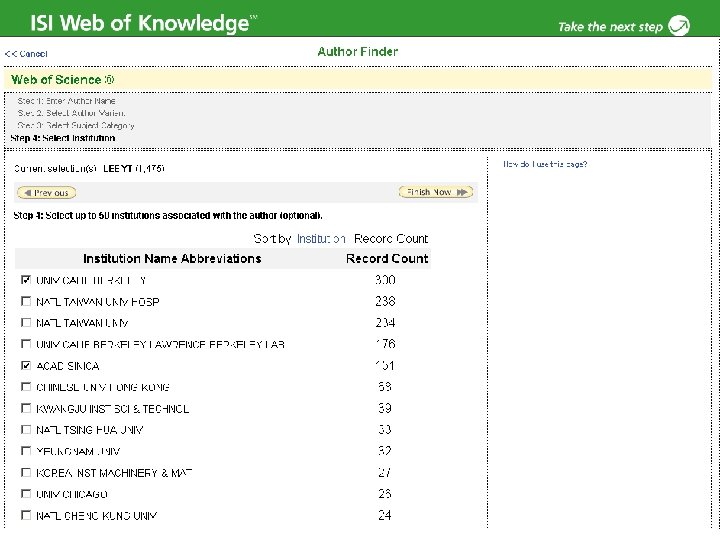Uncheck the UNIV CALIF BERKELEY checkbox
Viewport: 720px width, 540px height.
click(26, 280)
